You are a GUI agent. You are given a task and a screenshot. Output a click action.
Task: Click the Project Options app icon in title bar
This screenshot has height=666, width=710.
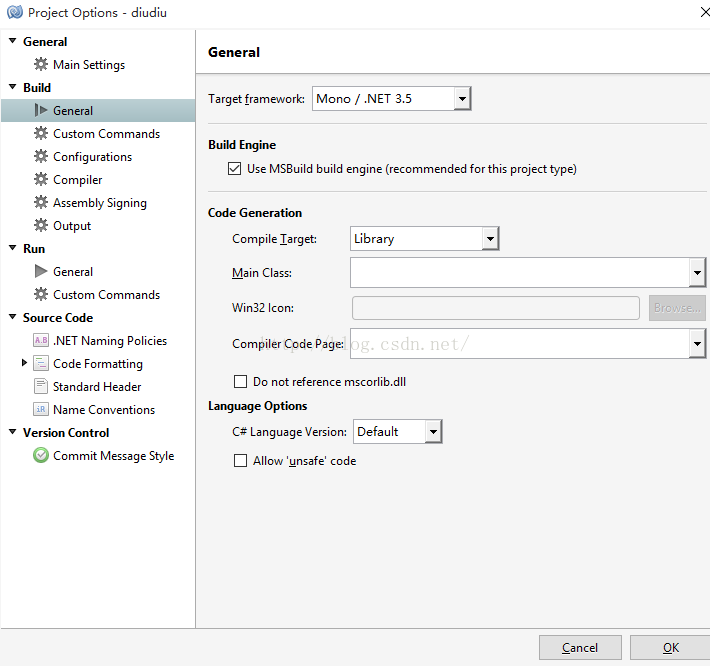pyautogui.click(x=14, y=12)
